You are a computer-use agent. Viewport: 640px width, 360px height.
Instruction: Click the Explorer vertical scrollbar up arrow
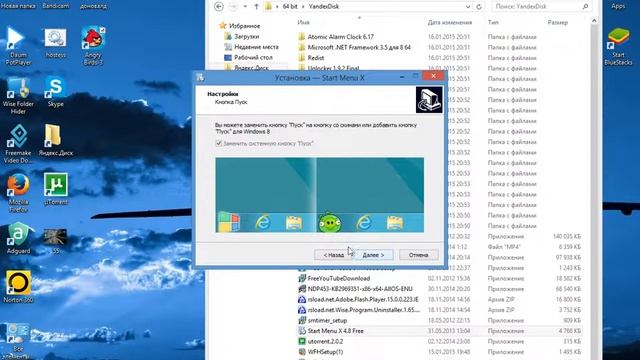point(594,21)
